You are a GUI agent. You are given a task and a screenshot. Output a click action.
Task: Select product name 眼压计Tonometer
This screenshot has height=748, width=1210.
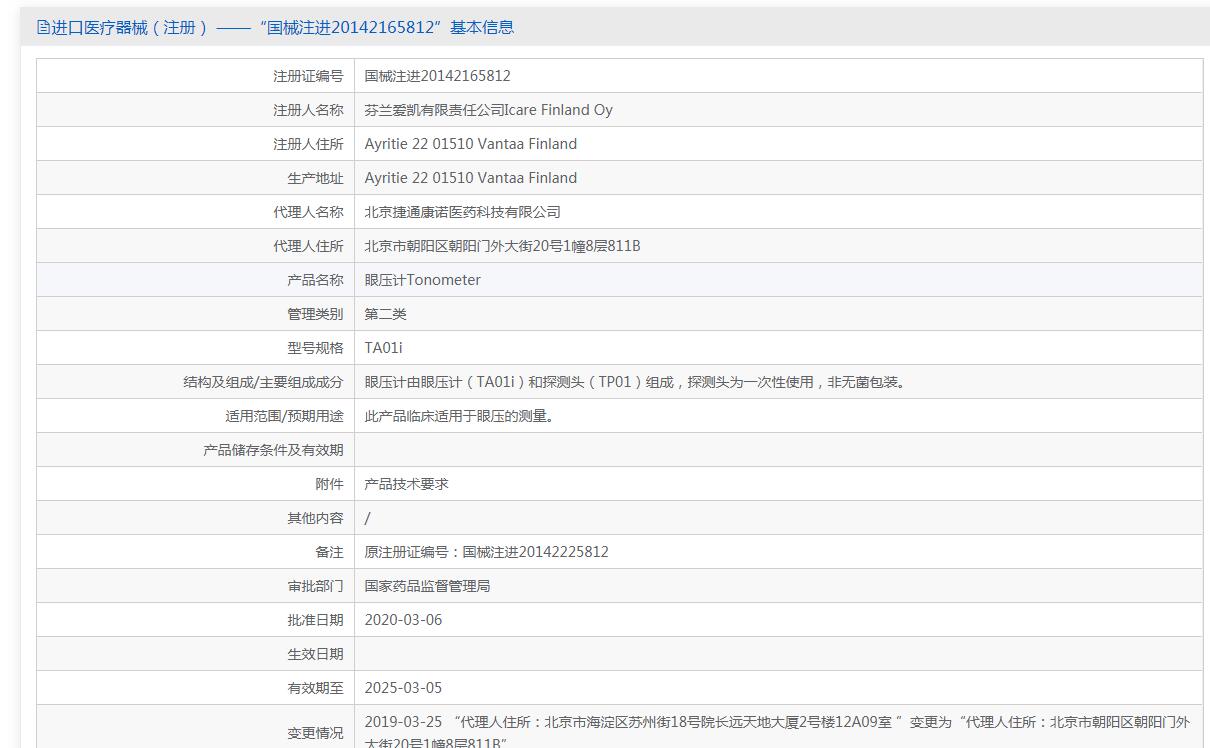(x=422, y=280)
